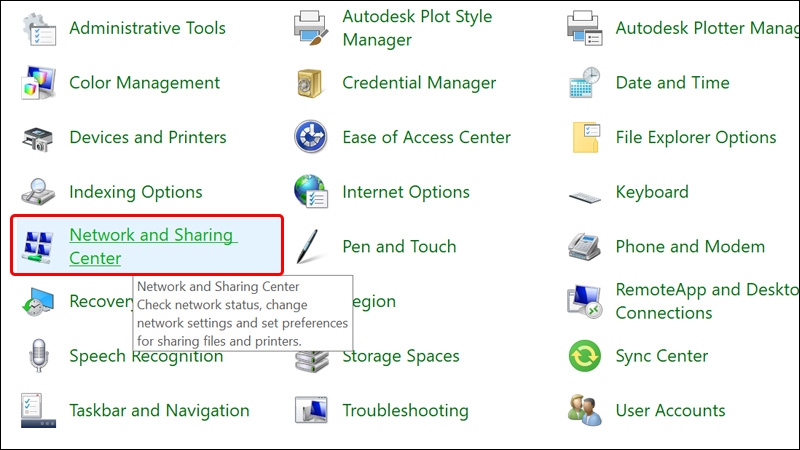The image size is (800, 450).
Task: Click the Pen and Touch label
Action: (399, 247)
